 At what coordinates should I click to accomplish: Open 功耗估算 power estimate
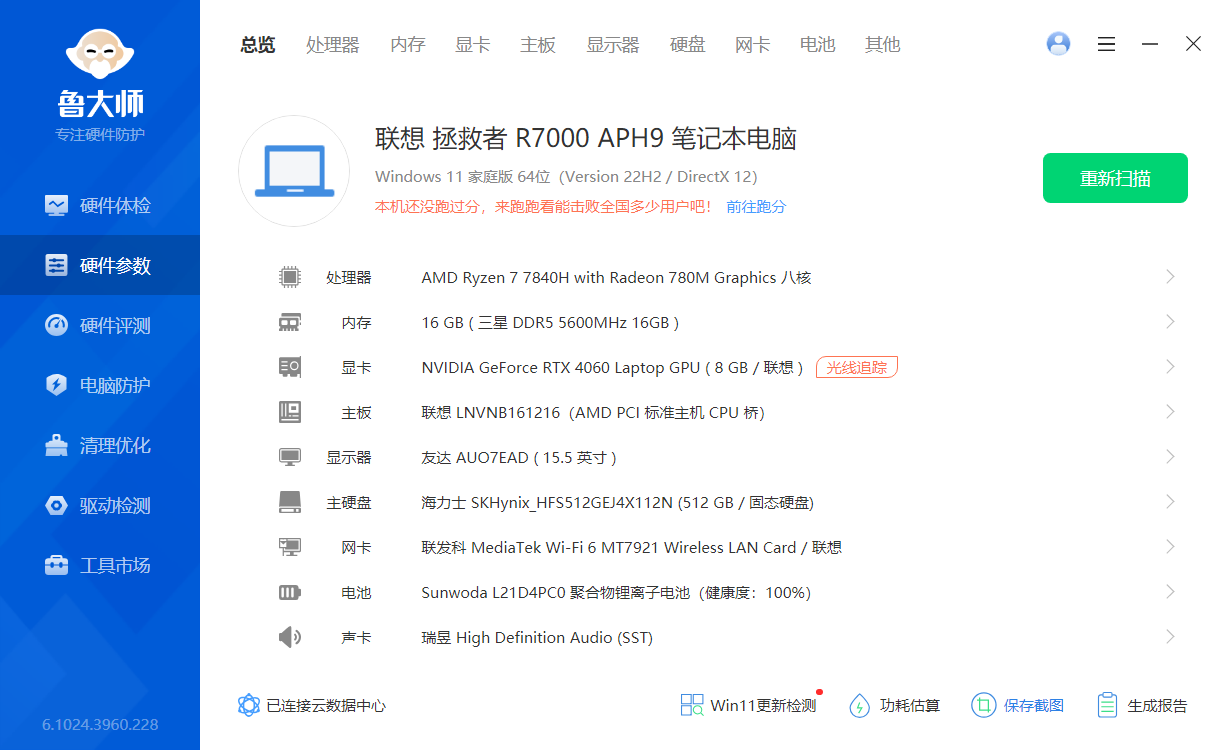(x=895, y=705)
